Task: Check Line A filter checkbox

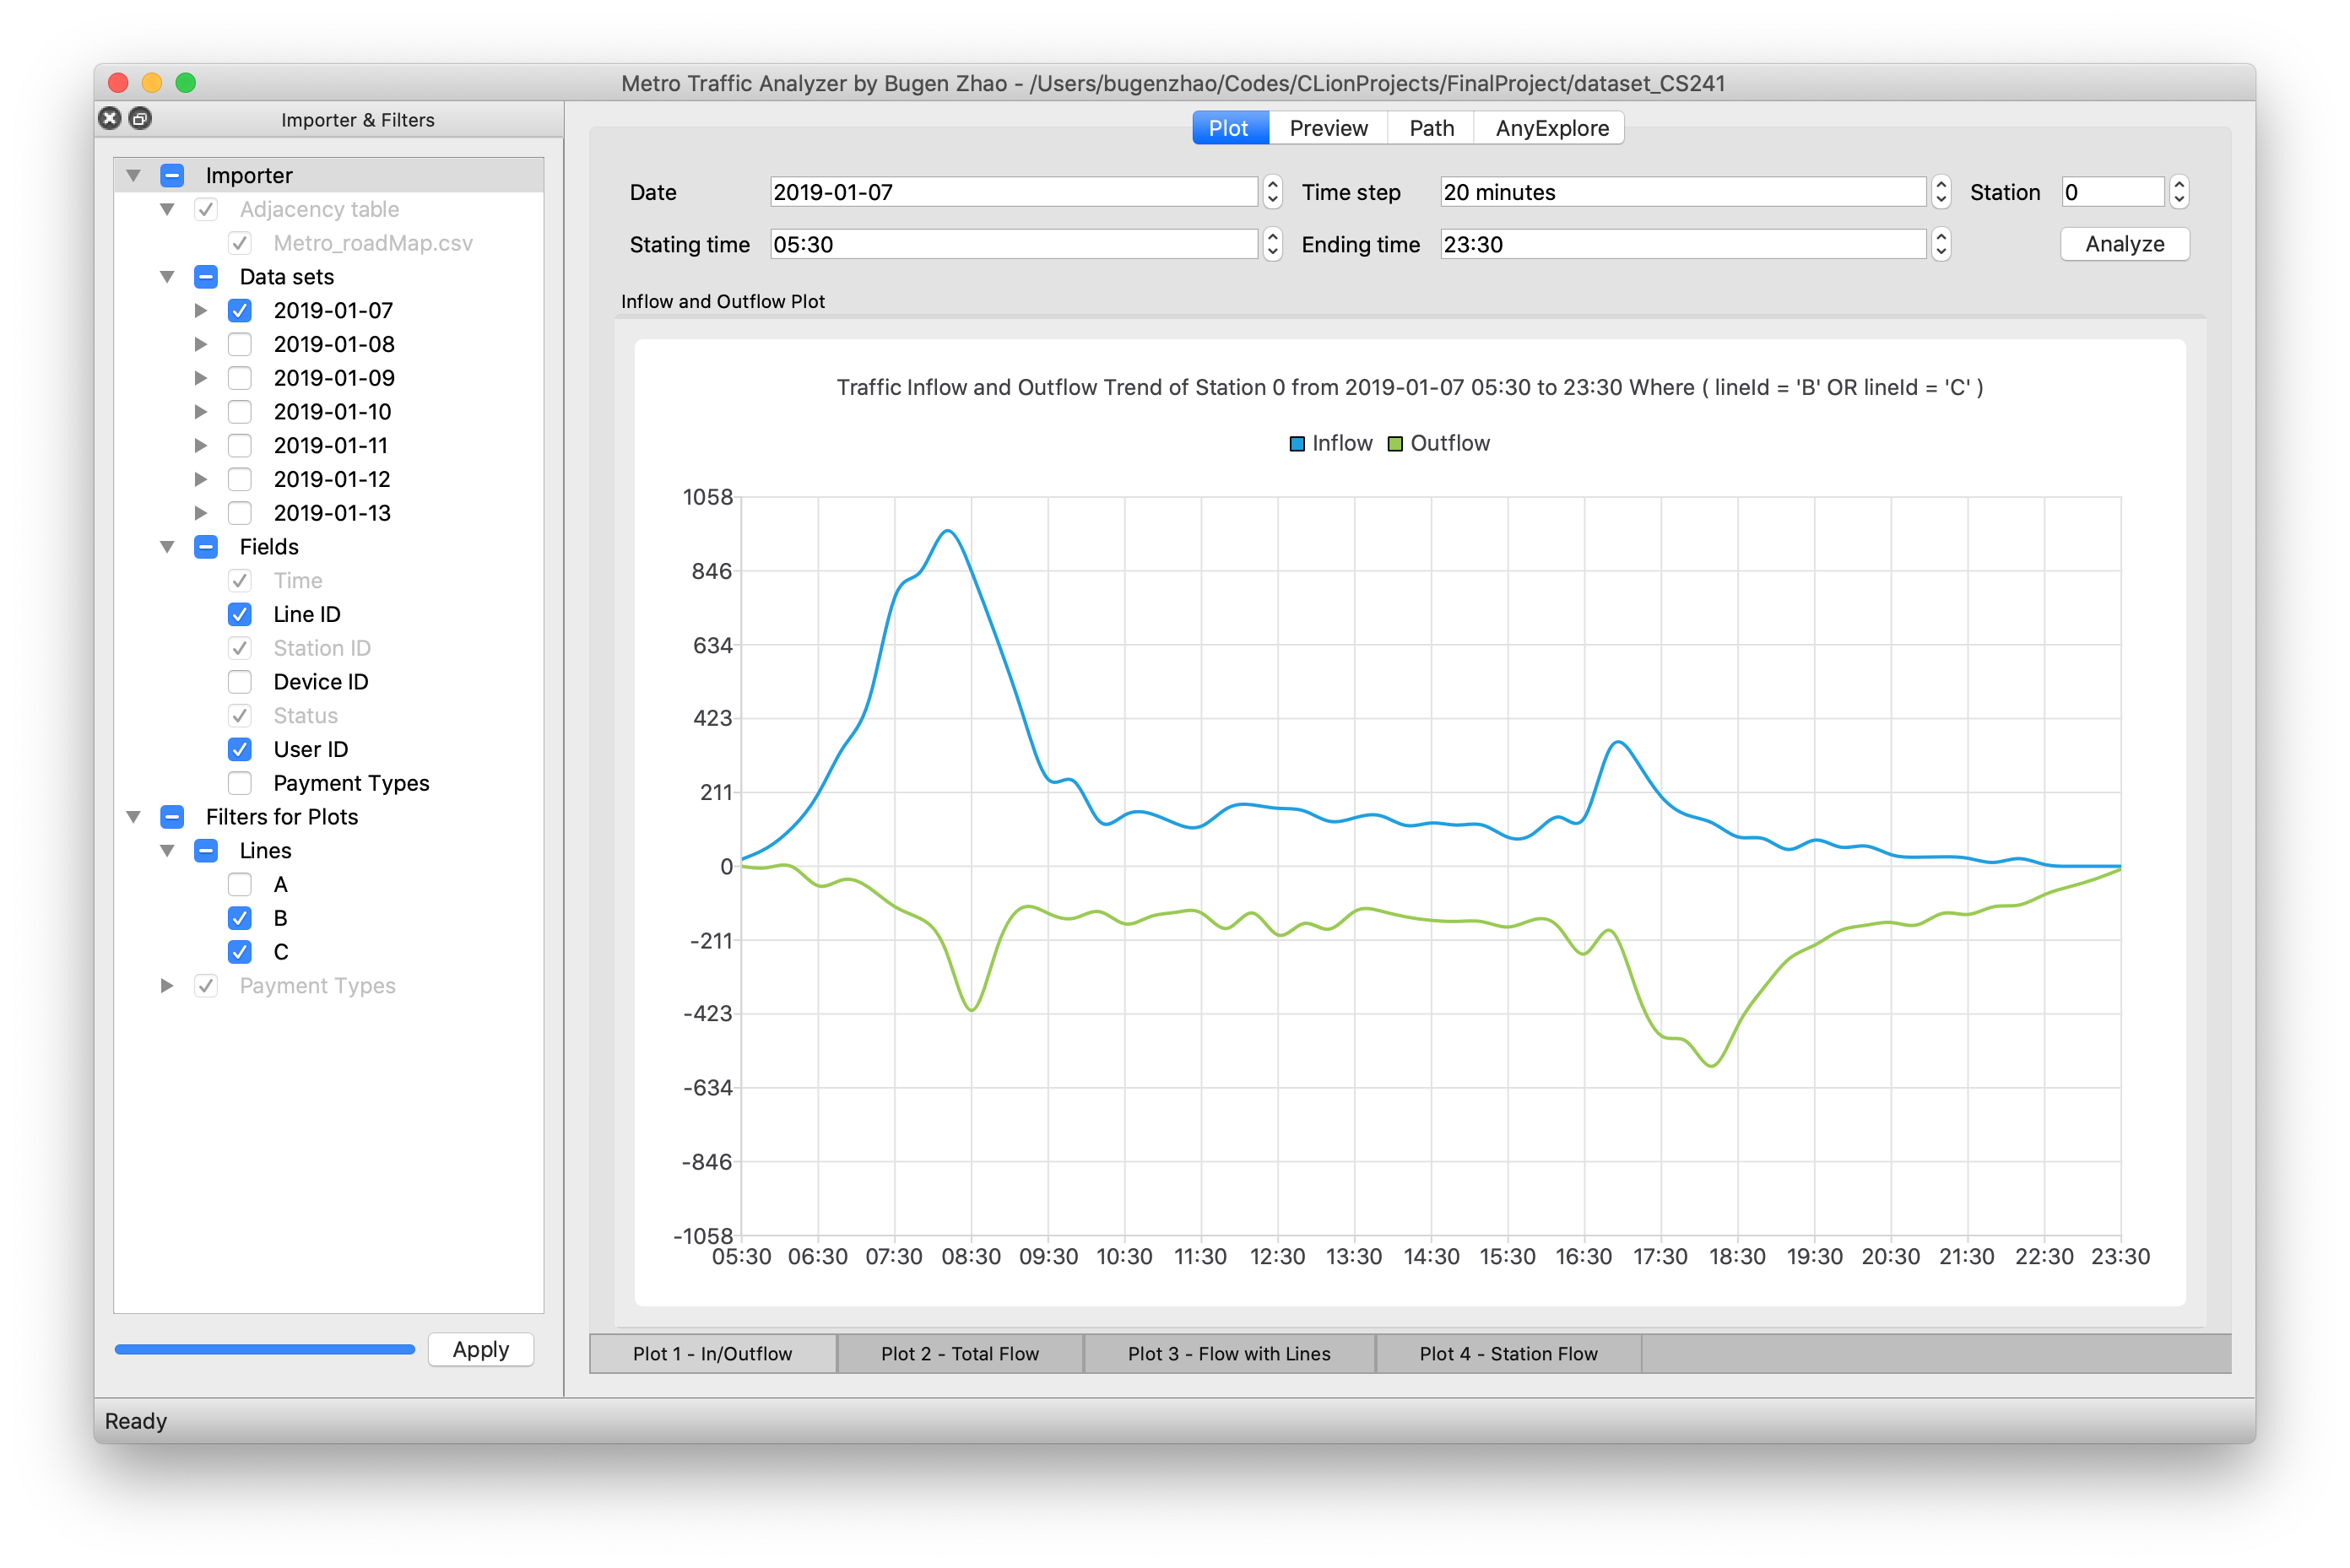Action: click(x=240, y=885)
